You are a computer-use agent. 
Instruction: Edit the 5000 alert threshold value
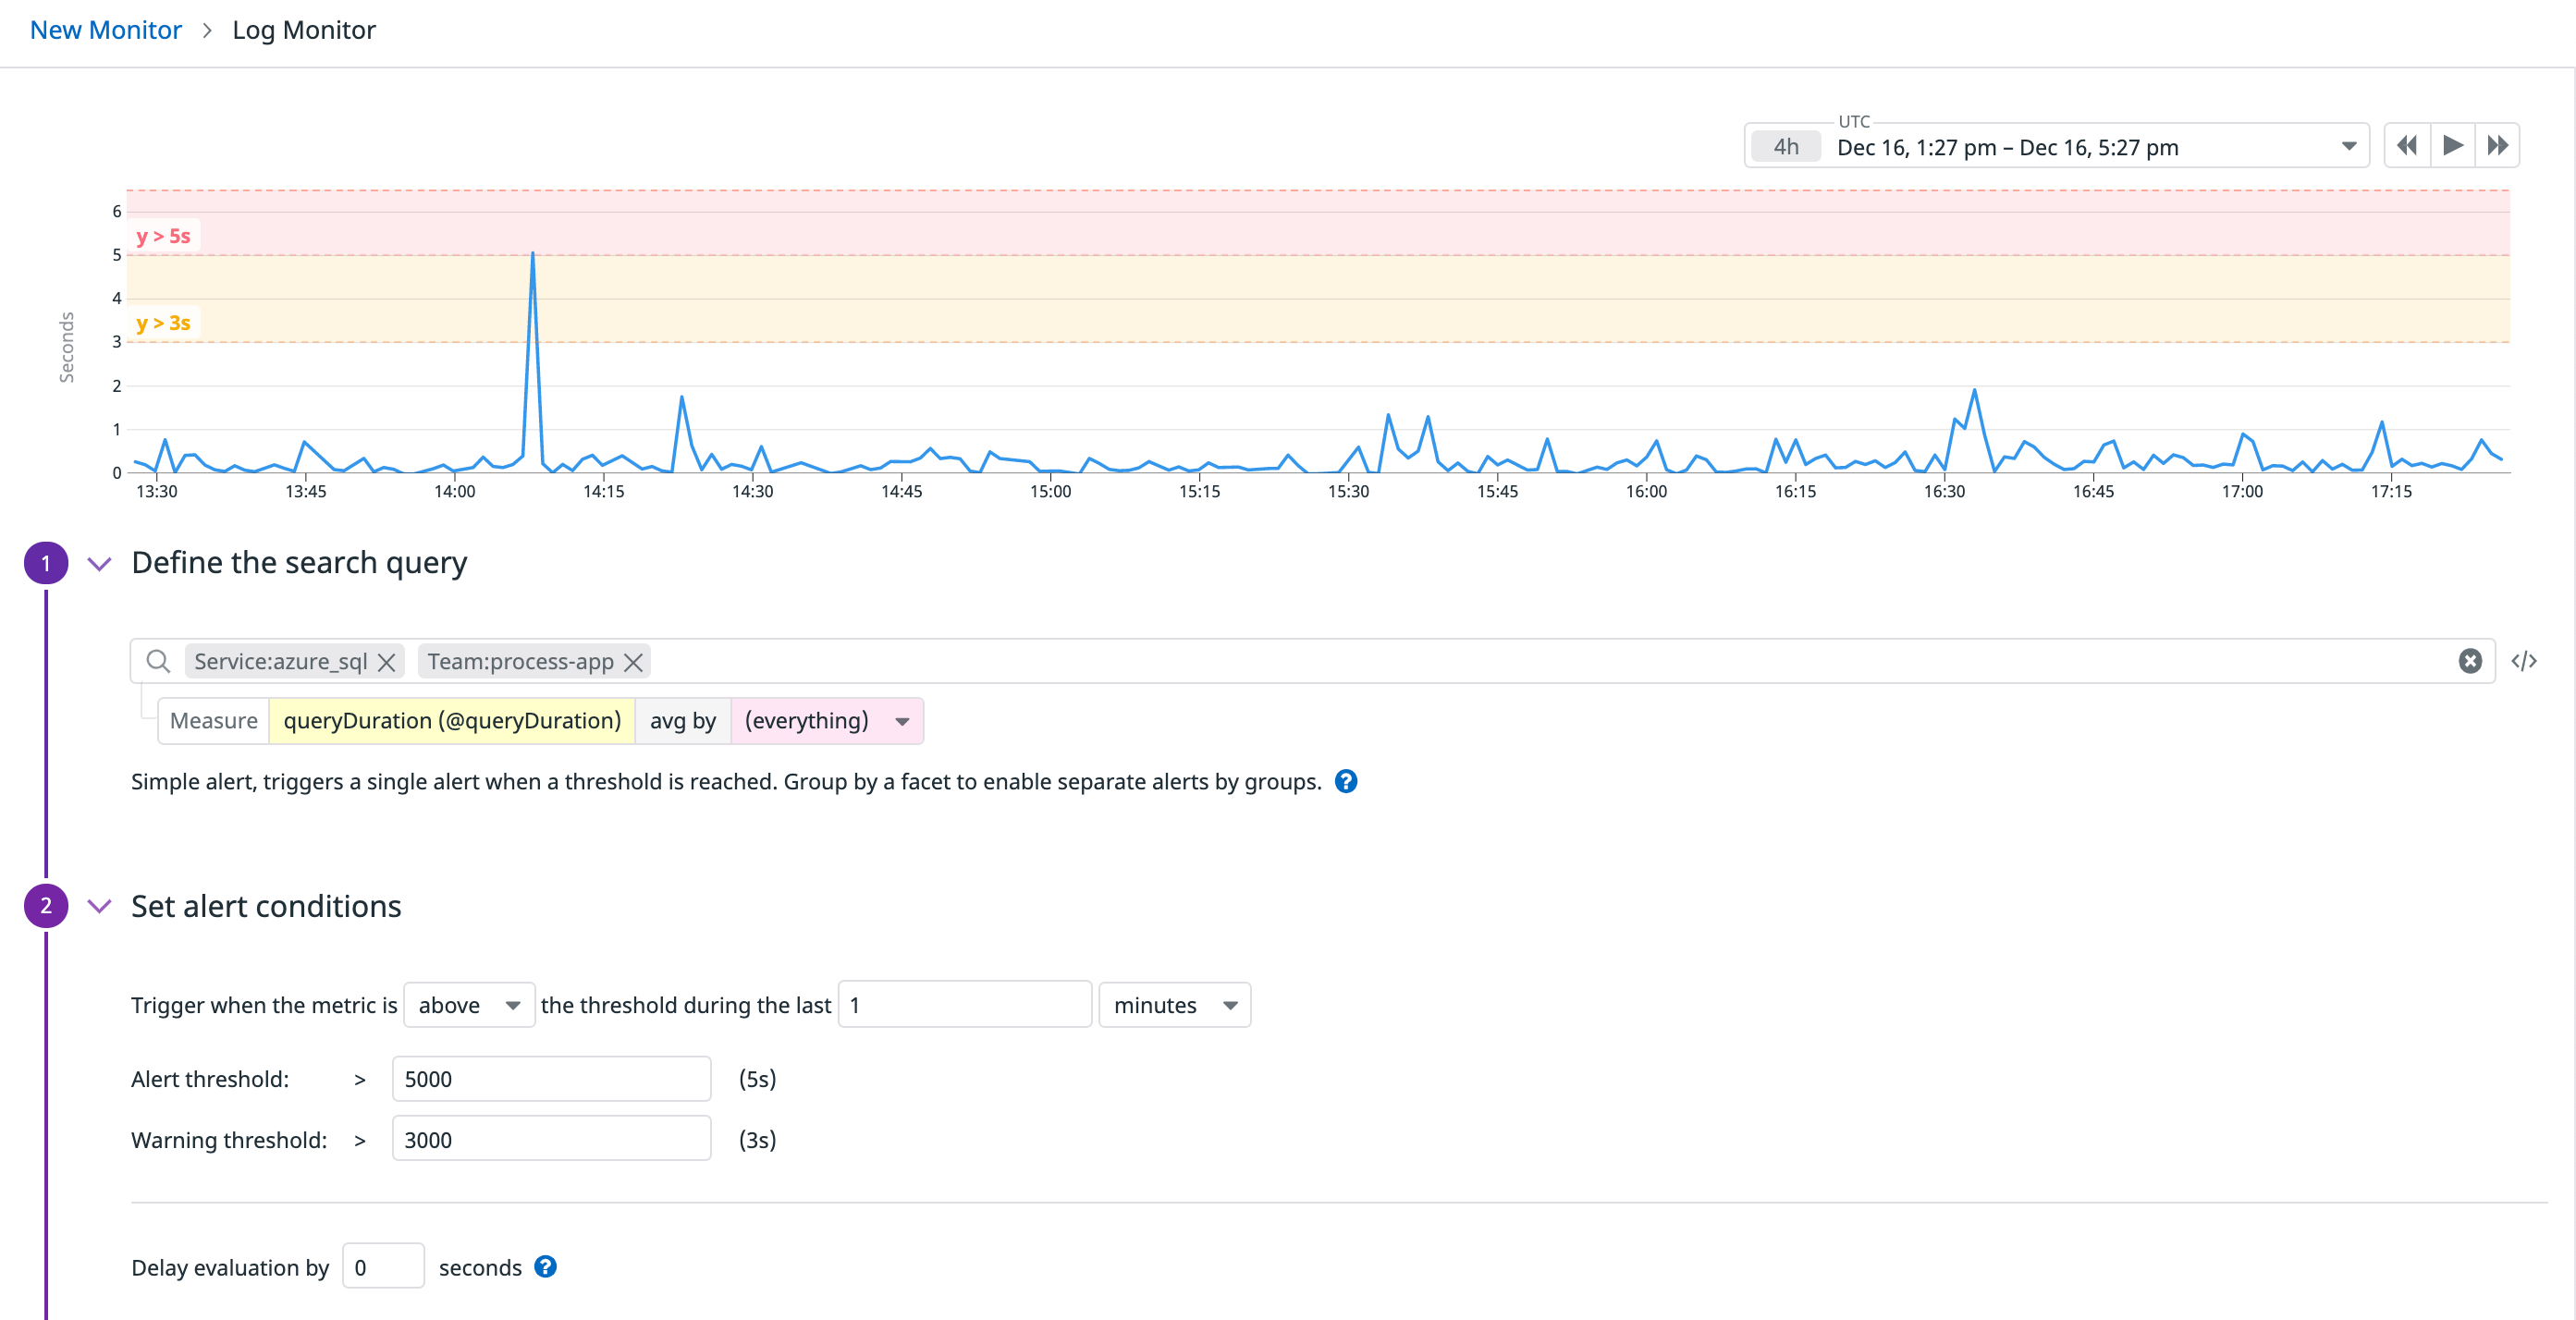pyautogui.click(x=551, y=1079)
